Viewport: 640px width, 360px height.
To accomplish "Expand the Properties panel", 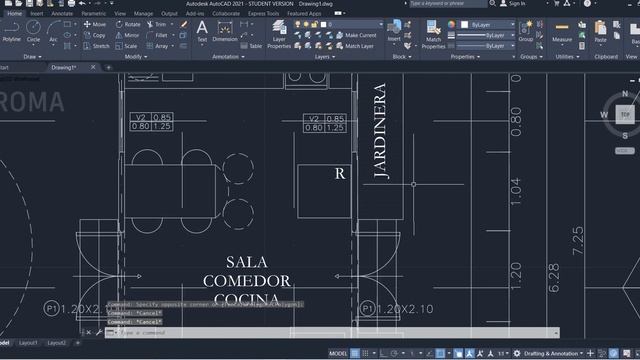I will [465, 57].
